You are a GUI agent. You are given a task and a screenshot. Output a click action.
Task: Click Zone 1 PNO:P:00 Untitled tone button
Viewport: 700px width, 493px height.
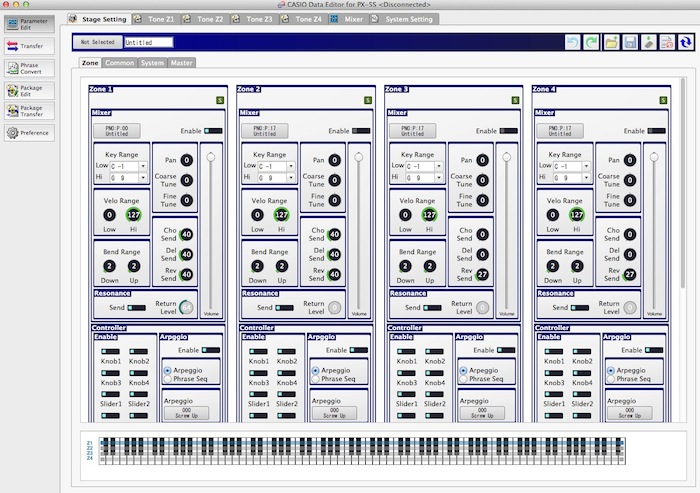coord(117,131)
